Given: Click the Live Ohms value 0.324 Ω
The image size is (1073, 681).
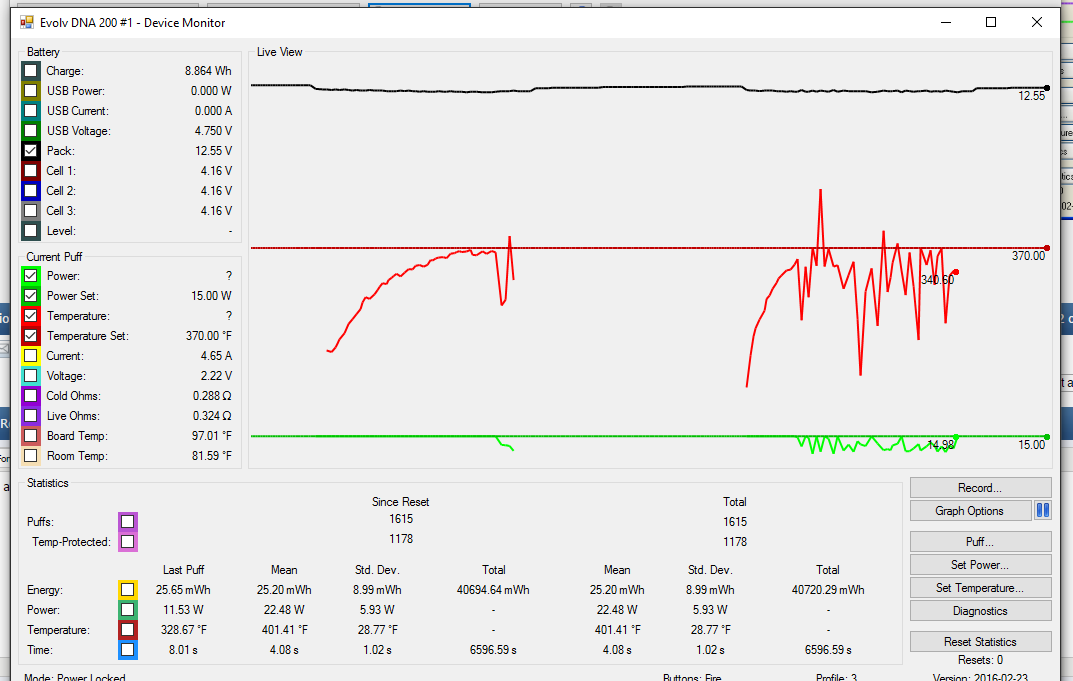Looking at the screenshot, I should tap(212, 415).
